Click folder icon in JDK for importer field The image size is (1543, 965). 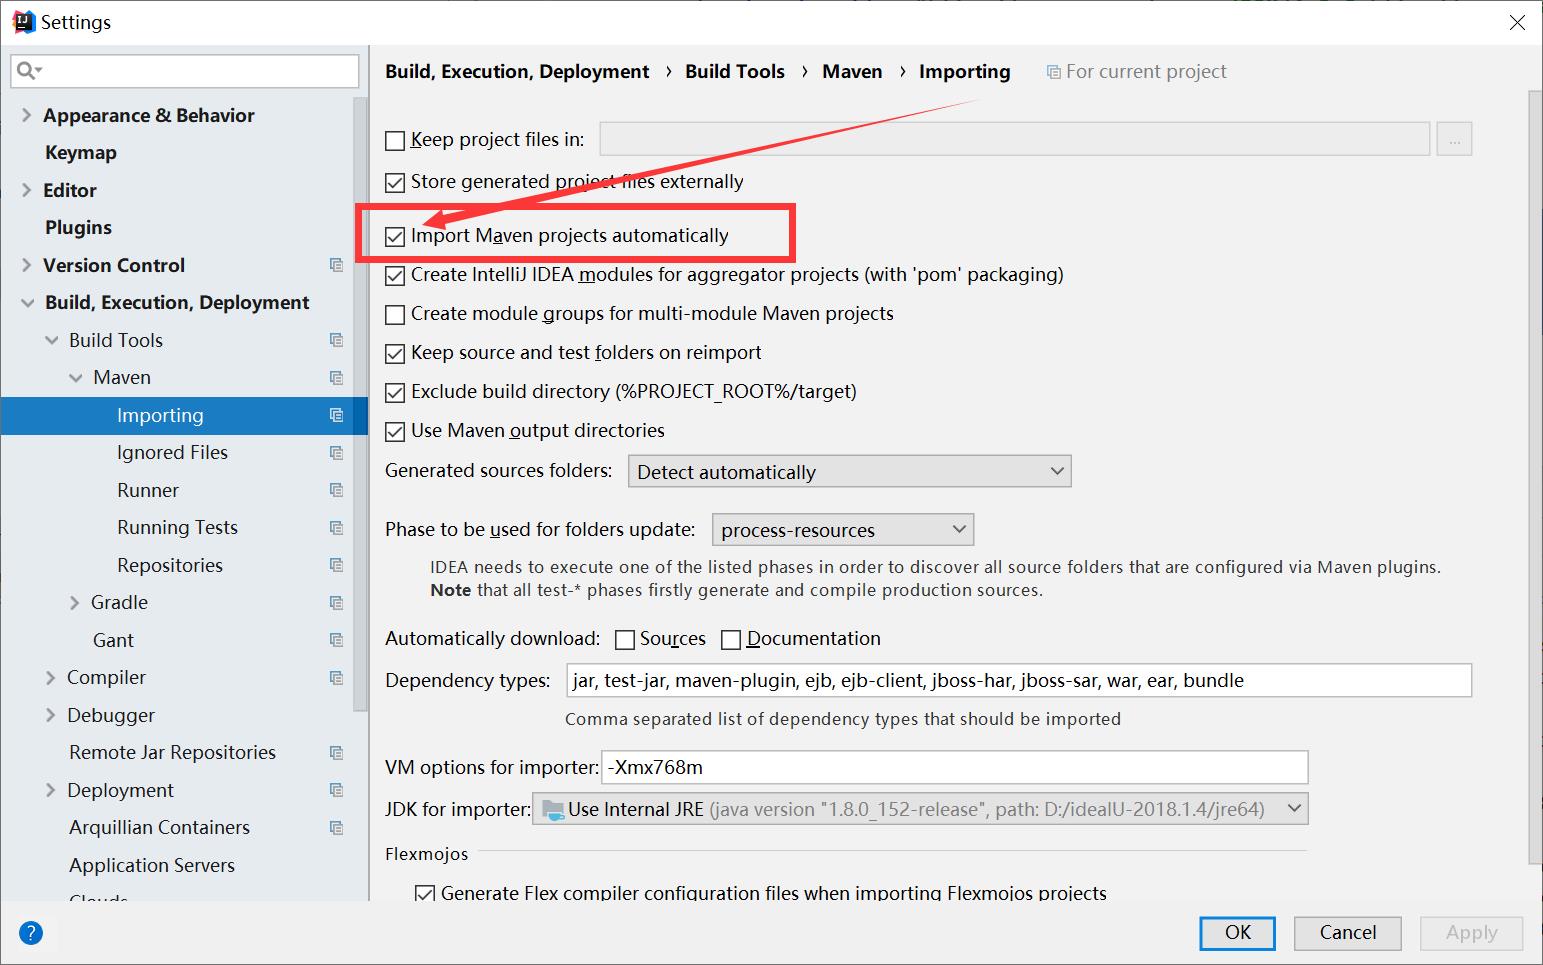(x=552, y=810)
